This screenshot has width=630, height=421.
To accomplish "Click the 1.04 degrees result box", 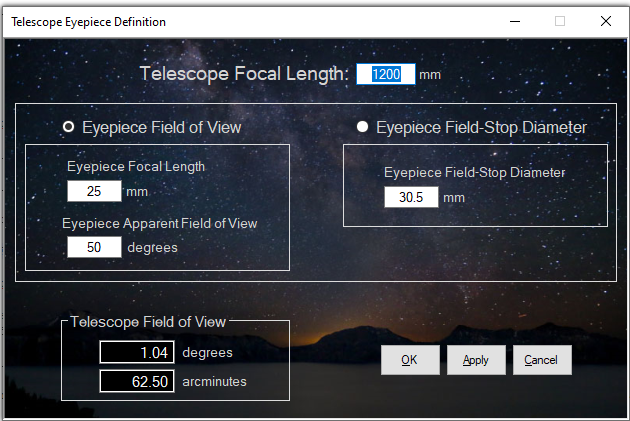I will [137, 352].
